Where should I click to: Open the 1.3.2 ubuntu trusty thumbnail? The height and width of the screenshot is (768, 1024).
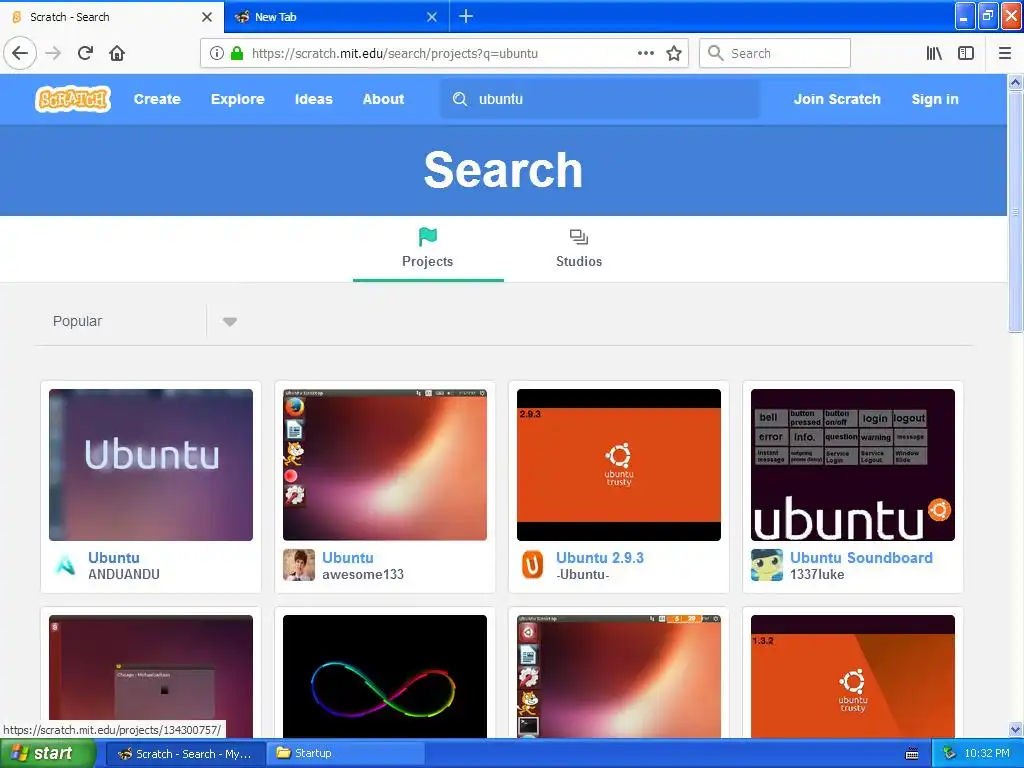tap(852, 677)
